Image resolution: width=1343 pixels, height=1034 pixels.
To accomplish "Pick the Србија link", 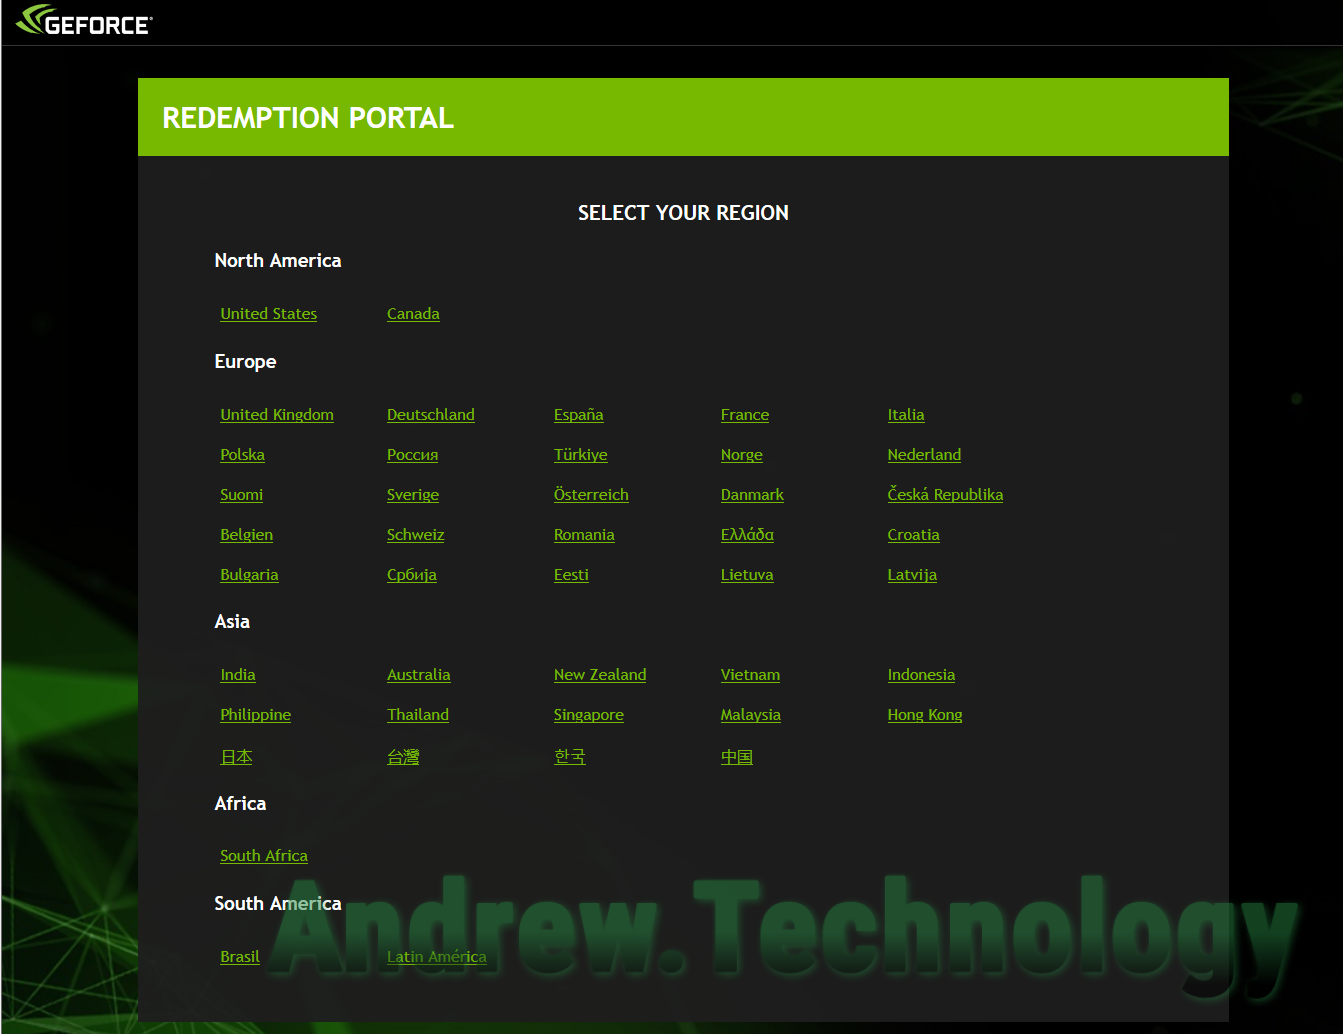I will point(412,575).
